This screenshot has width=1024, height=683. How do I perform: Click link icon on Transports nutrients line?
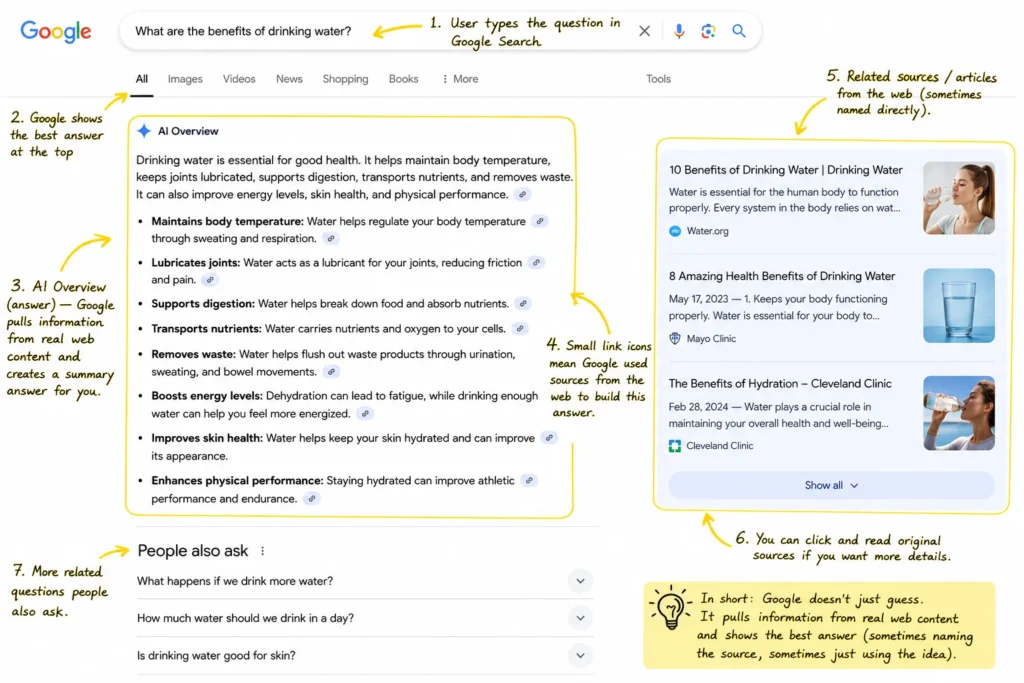tap(520, 328)
